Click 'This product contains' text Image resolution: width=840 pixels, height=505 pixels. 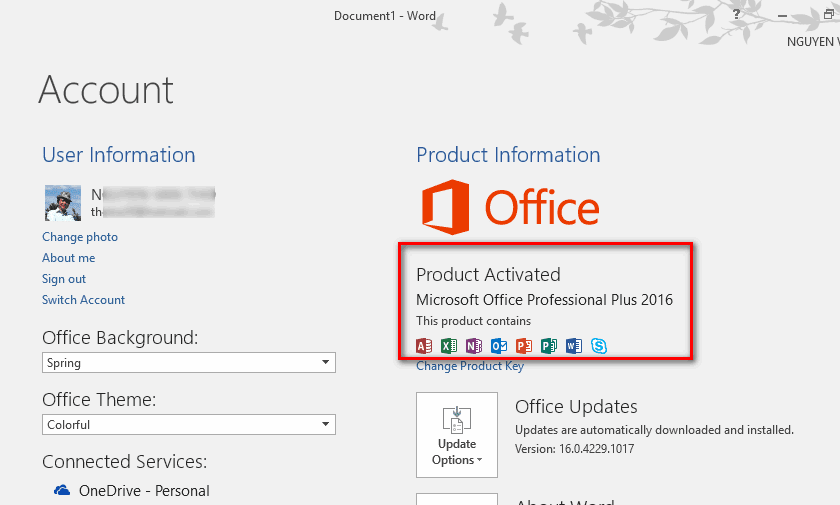474,321
